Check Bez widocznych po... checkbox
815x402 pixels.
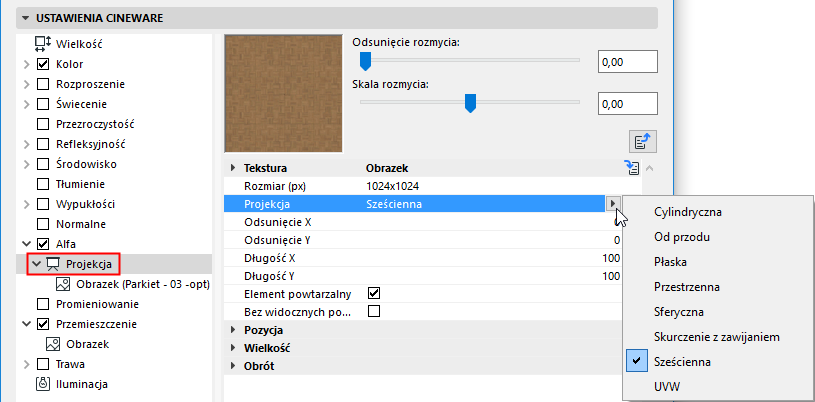click(374, 312)
